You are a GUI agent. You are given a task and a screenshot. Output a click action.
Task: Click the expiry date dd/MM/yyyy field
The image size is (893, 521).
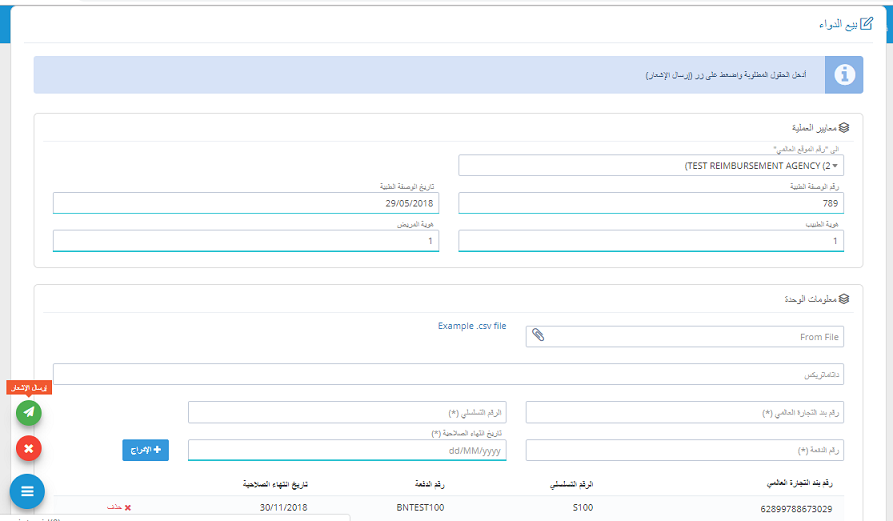click(x=348, y=450)
